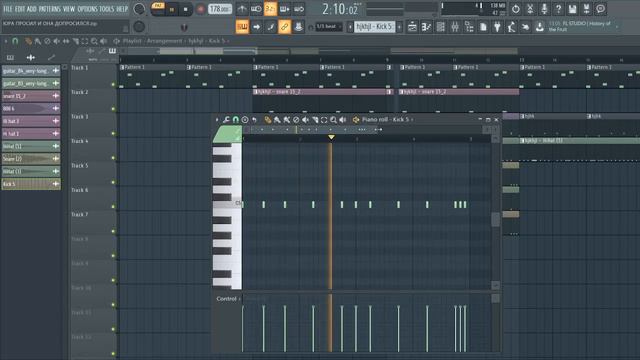Click the speech bubble online news icon
The image size is (640, 360).
[600, 9]
